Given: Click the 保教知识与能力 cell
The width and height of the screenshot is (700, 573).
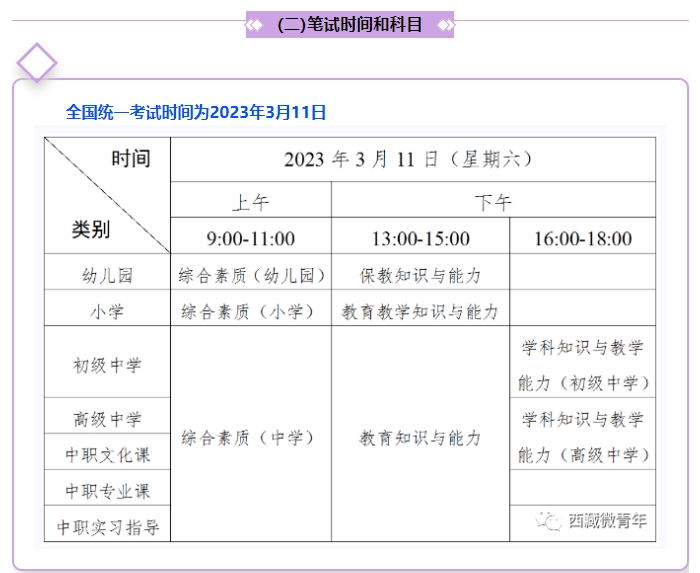Looking at the screenshot, I should (421, 272).
